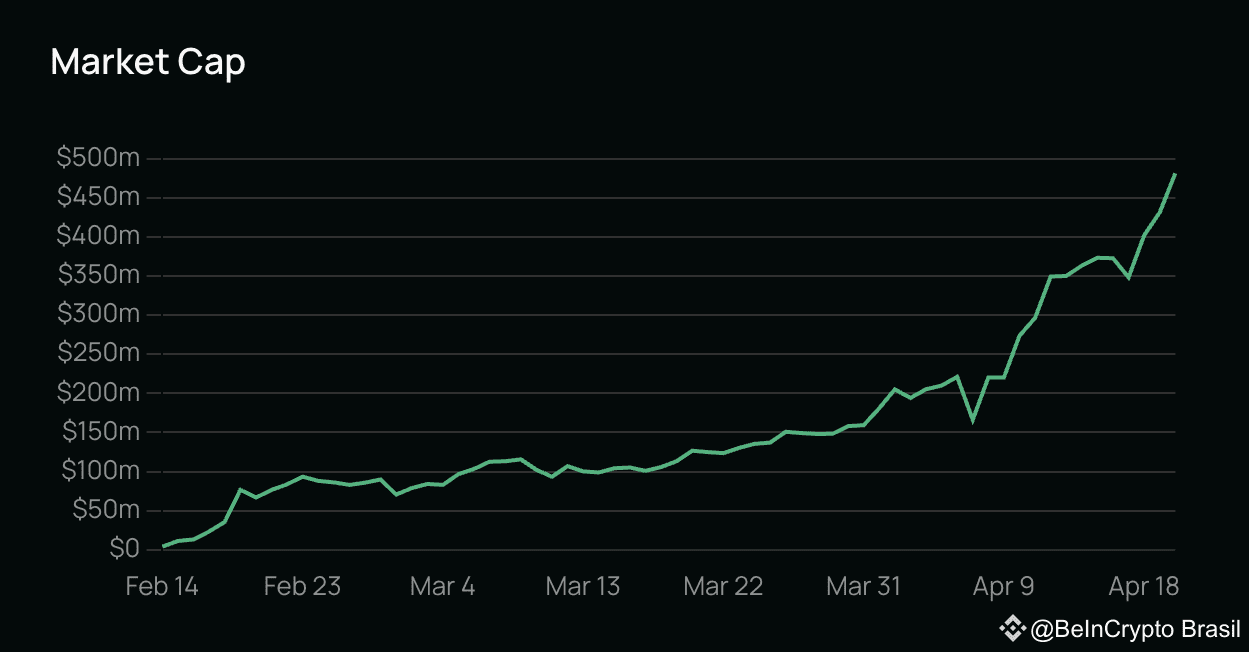This screenshot has width=1249, height=652.
Task: Click the $50m axis value
Action: coord(104,510)
